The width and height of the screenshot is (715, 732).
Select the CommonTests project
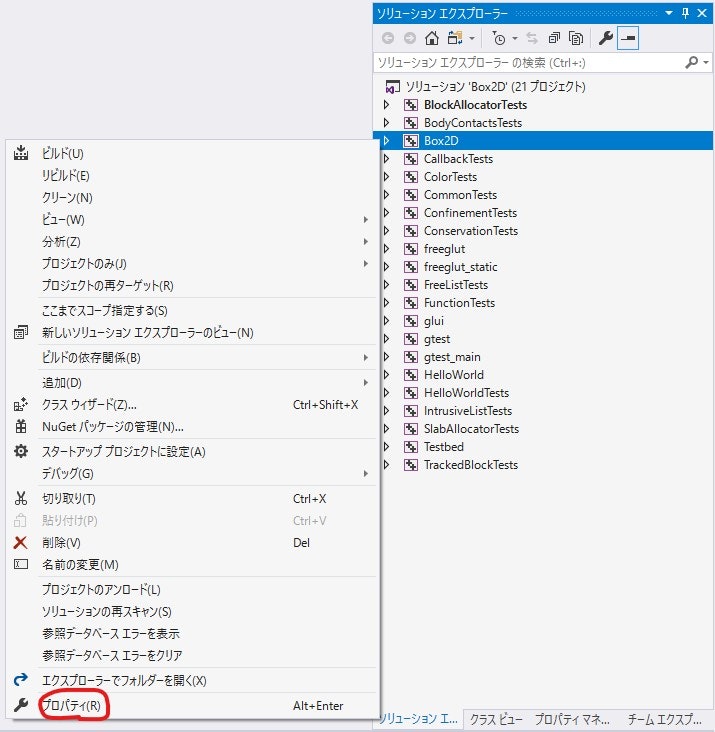[460, 195]
